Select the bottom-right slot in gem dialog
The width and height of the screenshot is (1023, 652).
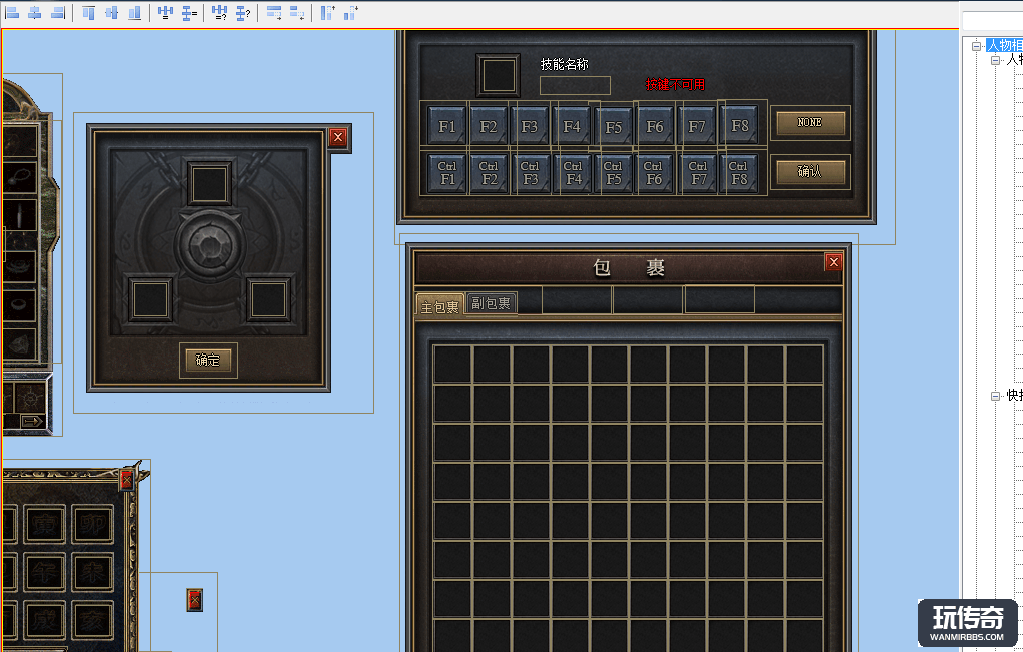pos(268,300)
